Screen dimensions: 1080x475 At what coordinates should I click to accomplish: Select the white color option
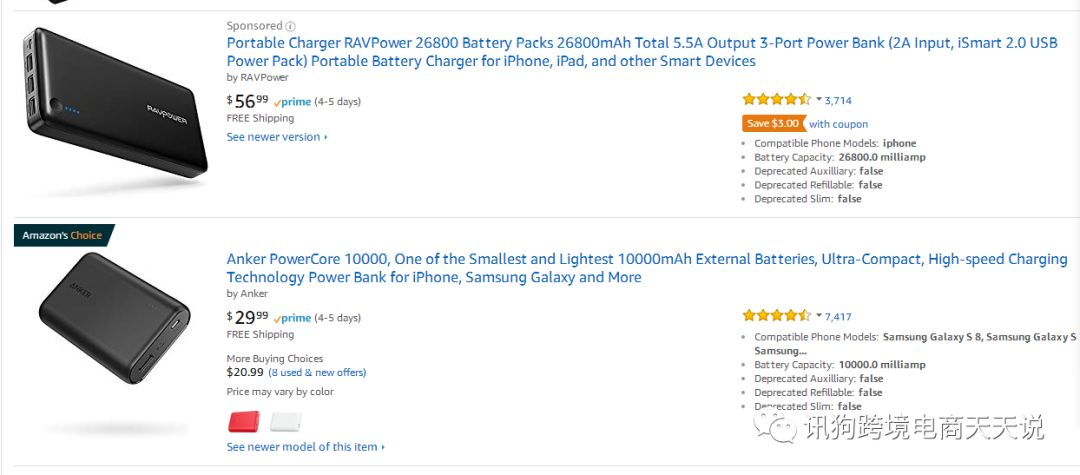pos(285,421)
